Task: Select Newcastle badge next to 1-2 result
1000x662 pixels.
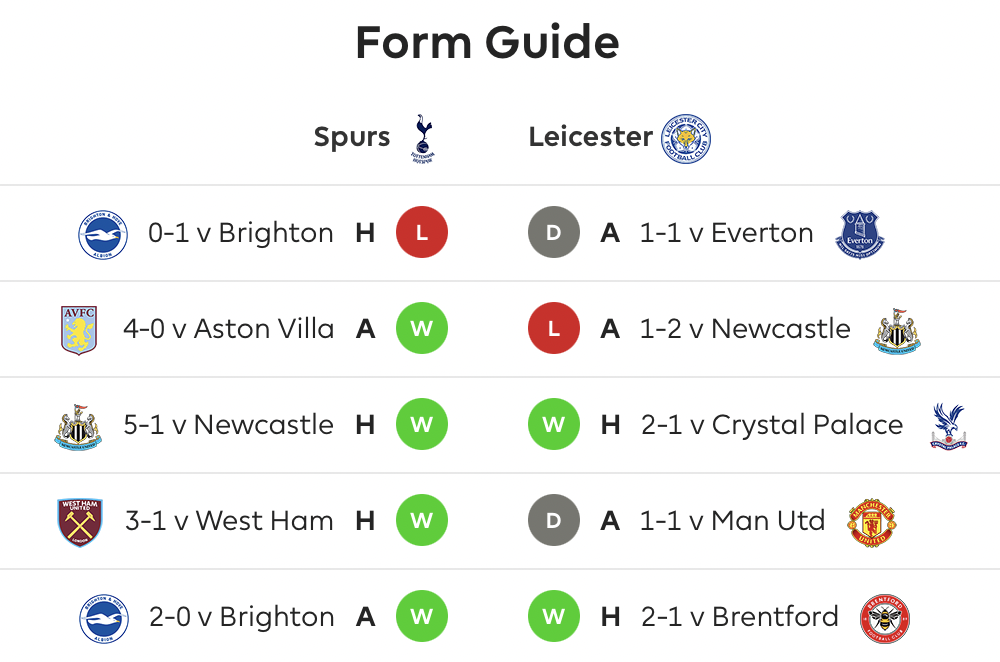Action: pyautogui.click(x=897, y=330)
